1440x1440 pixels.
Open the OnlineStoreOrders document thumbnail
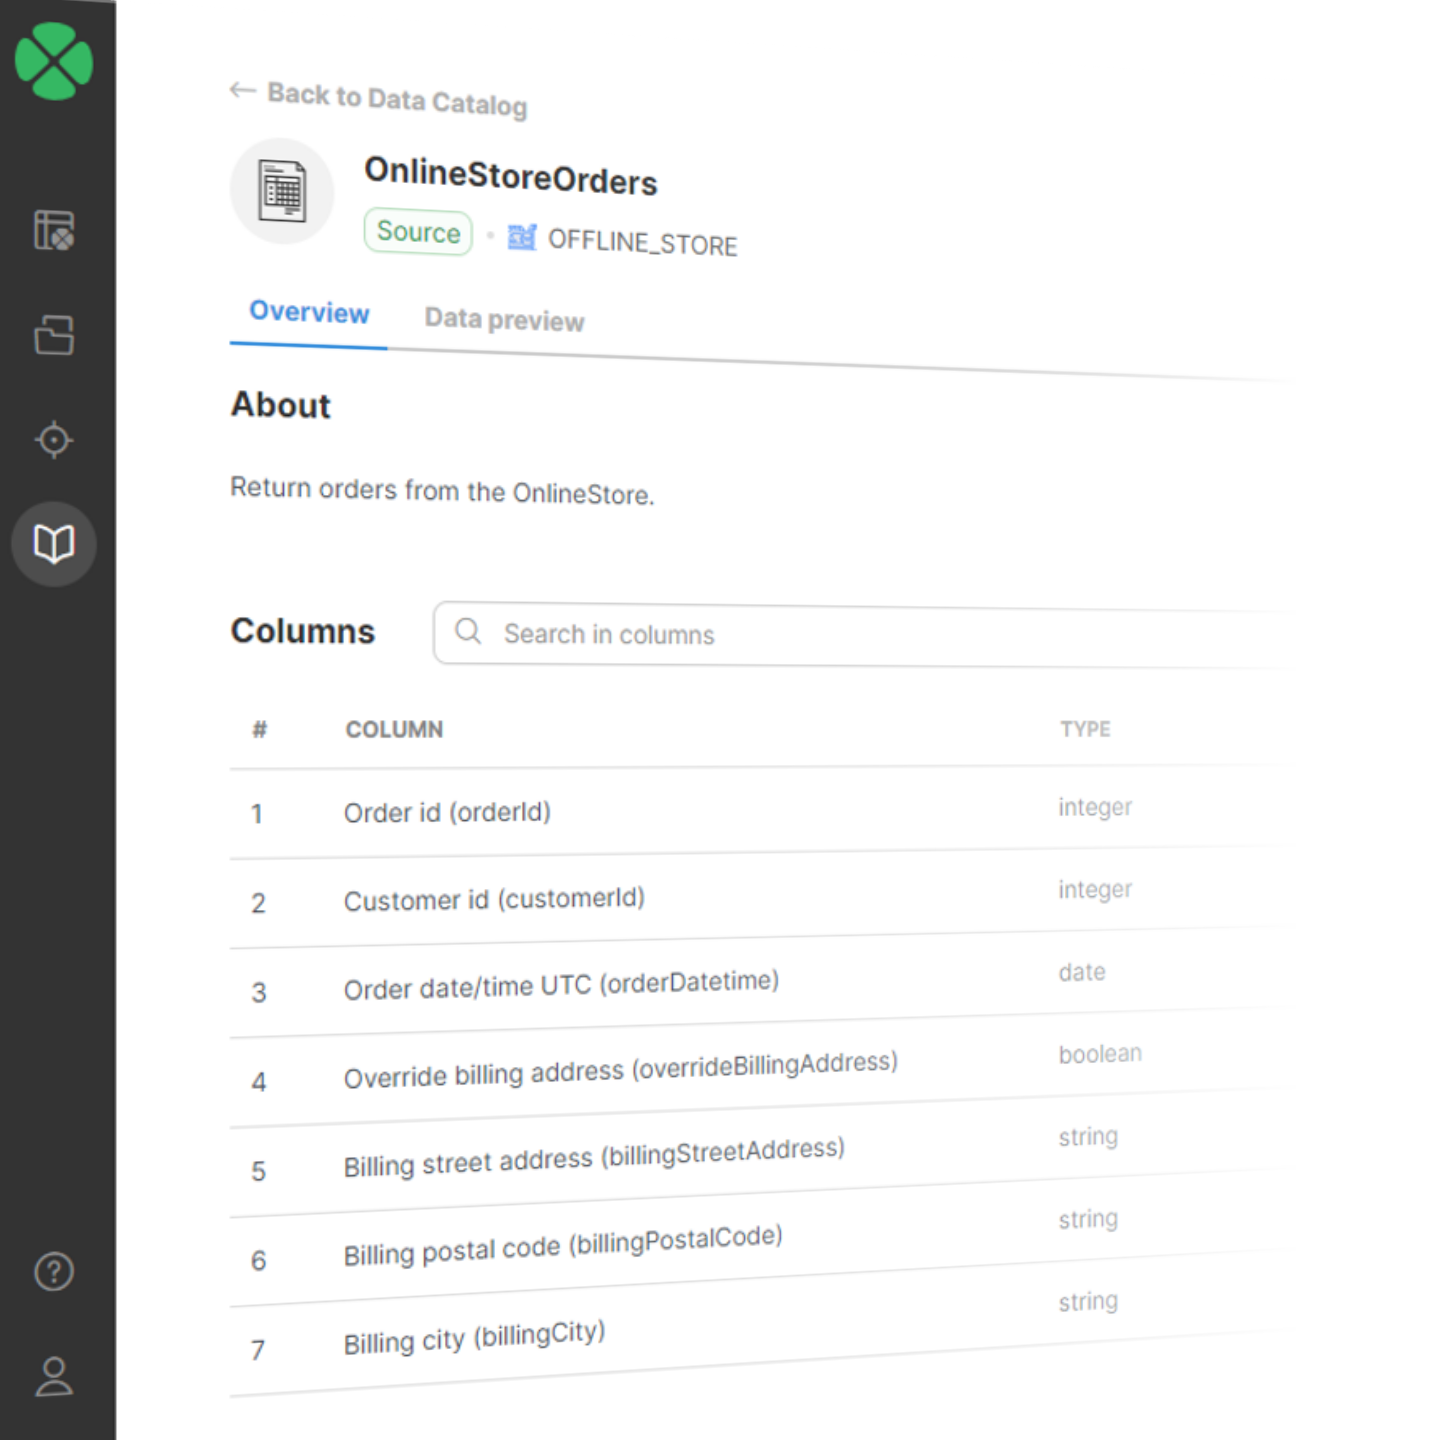click(x=282, y=191)
